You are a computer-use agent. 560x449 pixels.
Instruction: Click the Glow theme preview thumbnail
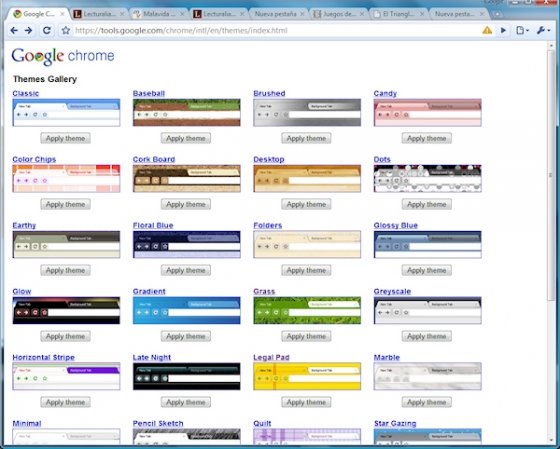(66, 310)
